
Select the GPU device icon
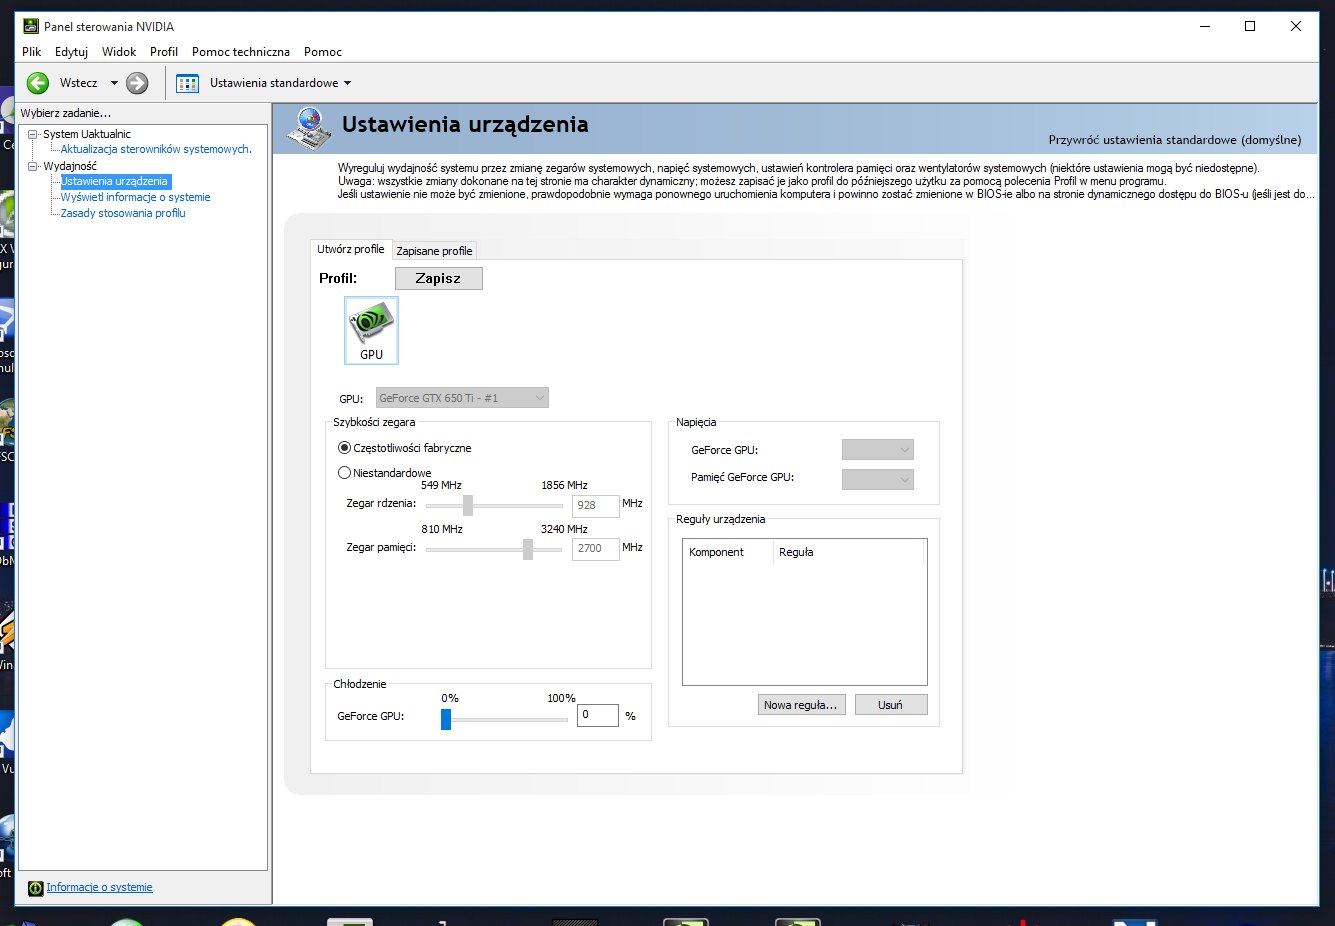point(371,330)
